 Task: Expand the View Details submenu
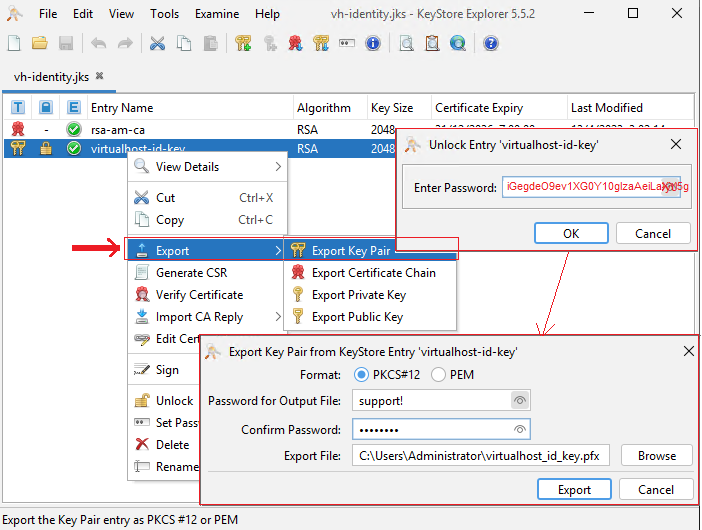pos(207,167)
